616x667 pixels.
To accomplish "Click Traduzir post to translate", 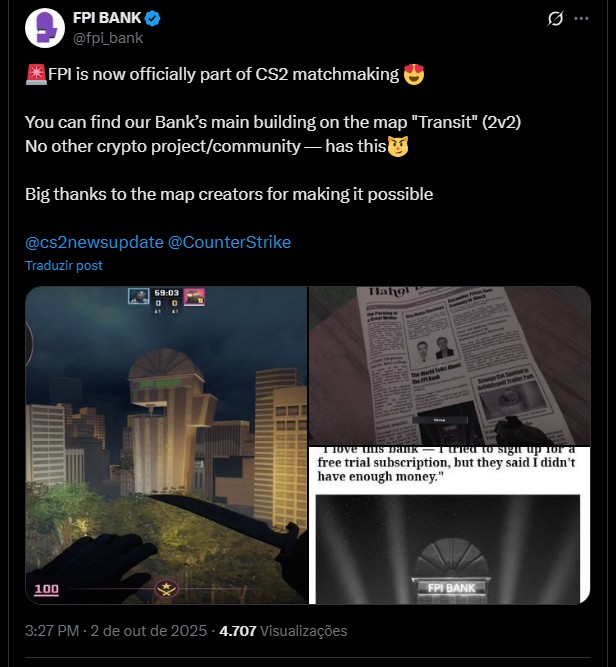I will (x=64, y=265).
